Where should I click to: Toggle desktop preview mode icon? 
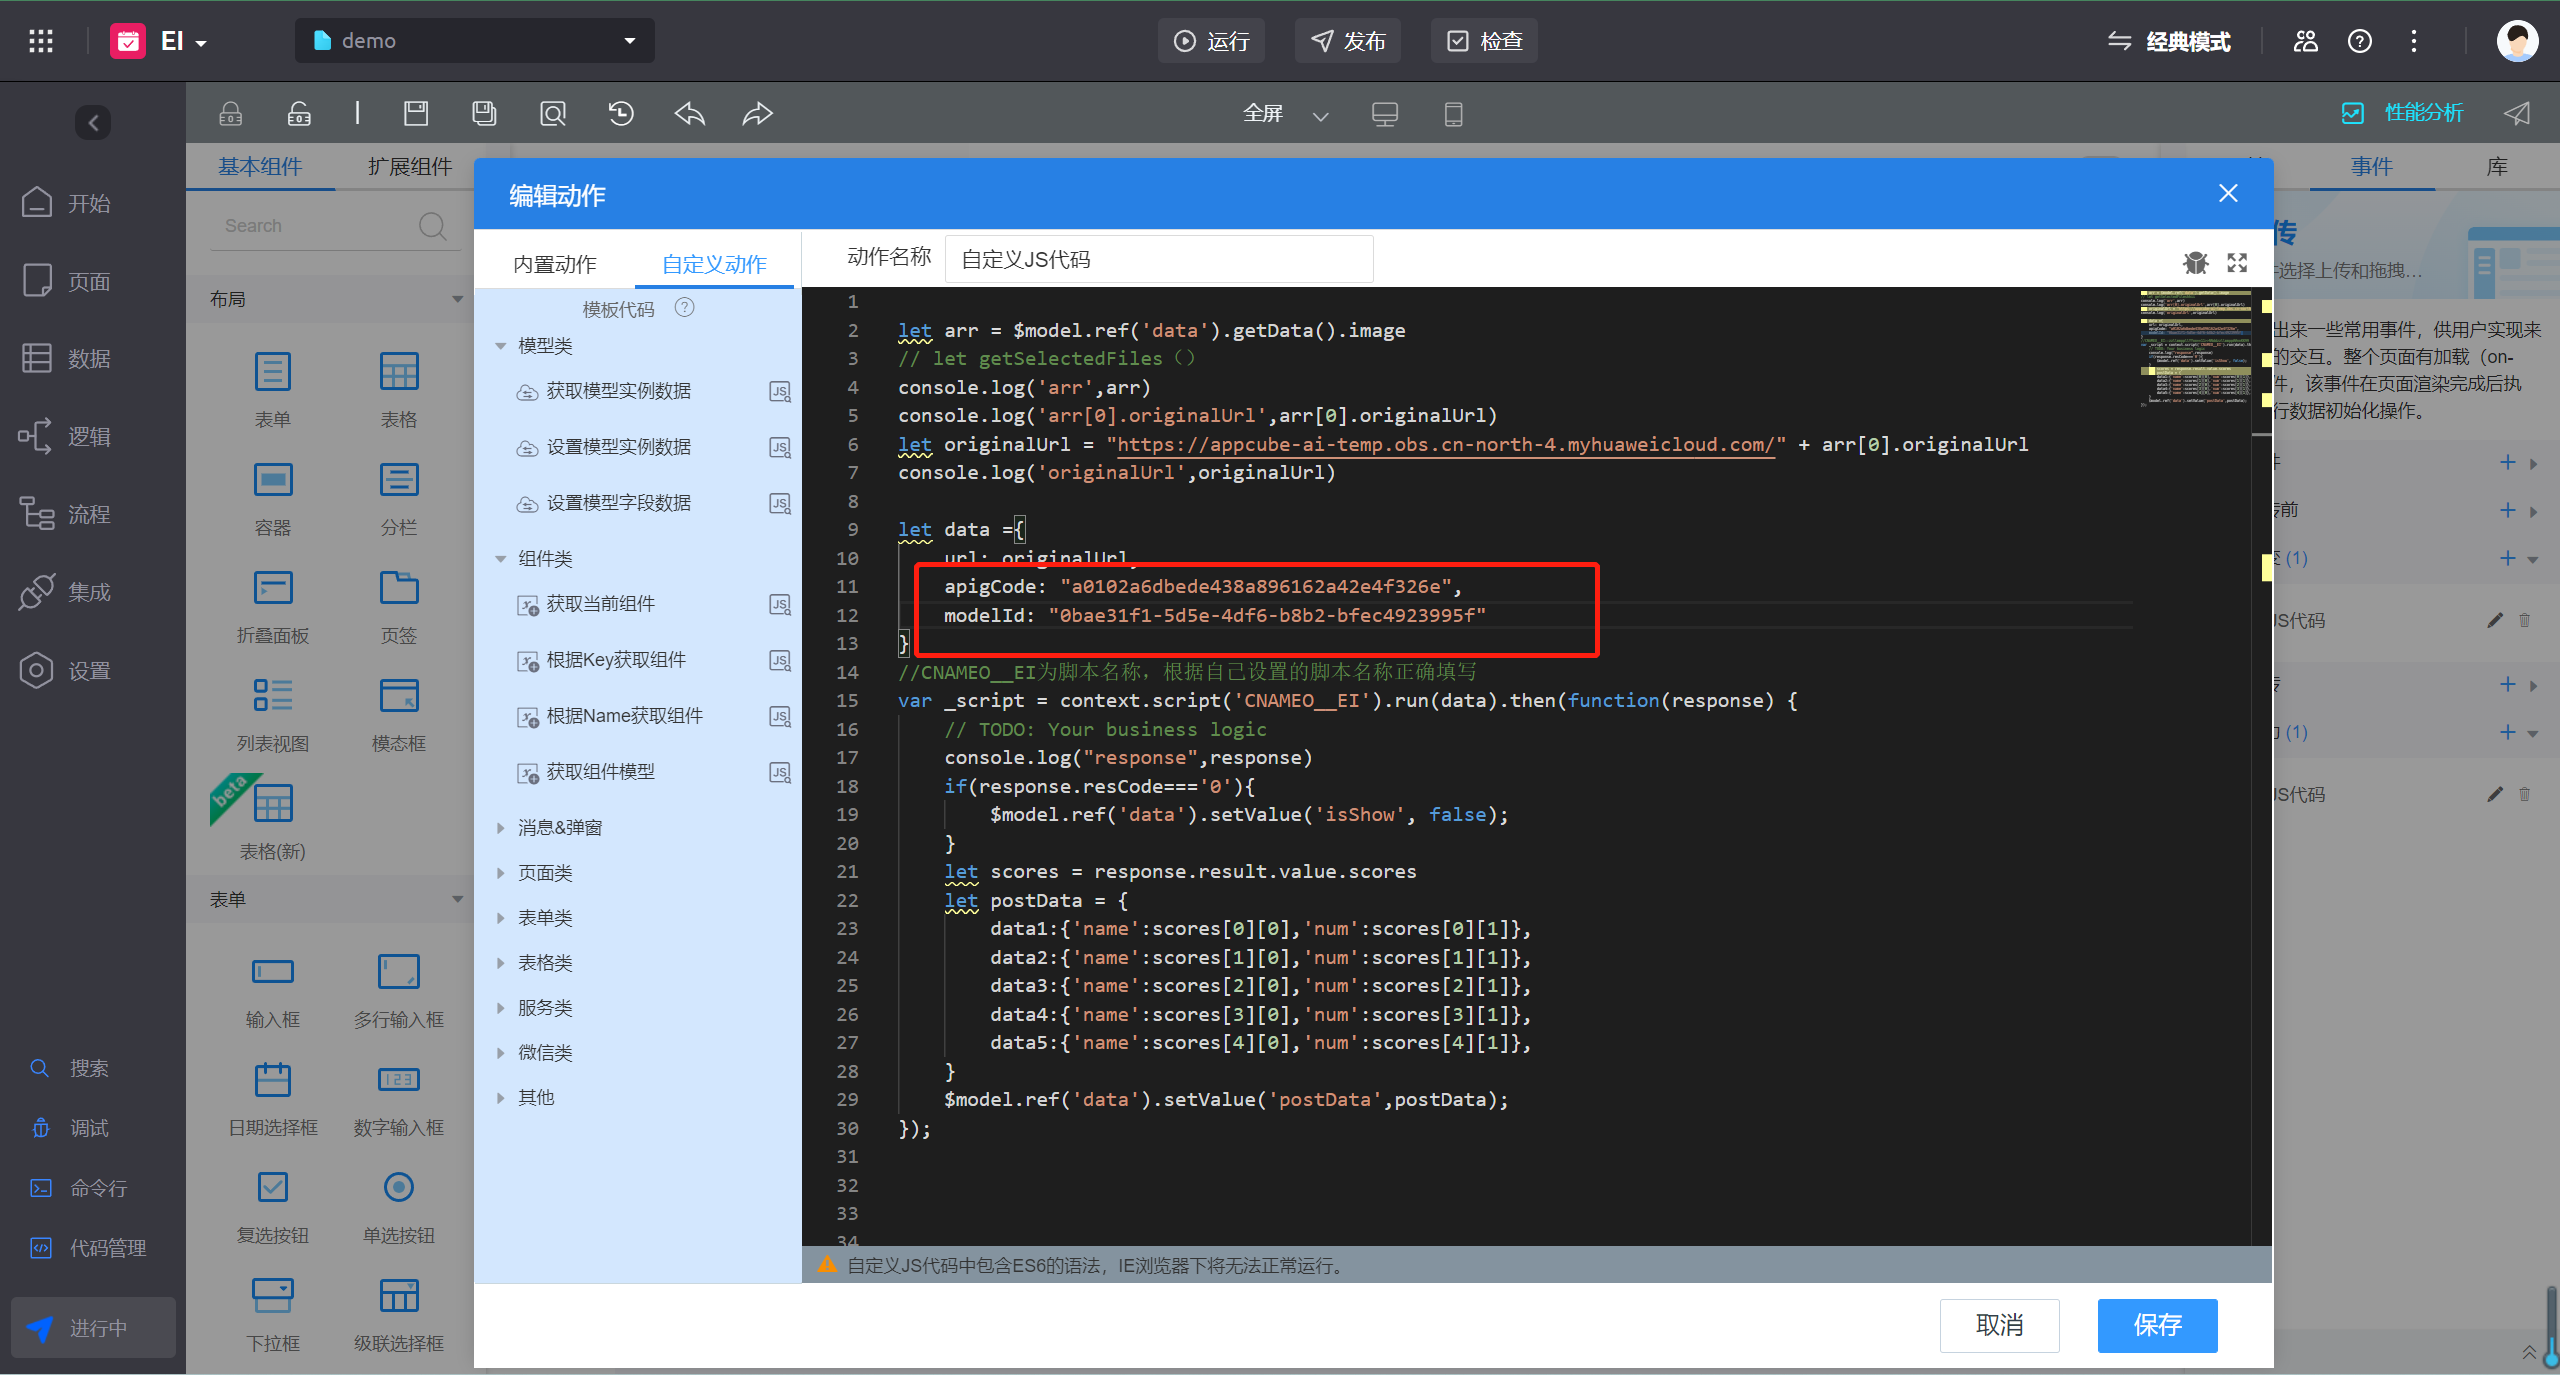click(1387, 115)
